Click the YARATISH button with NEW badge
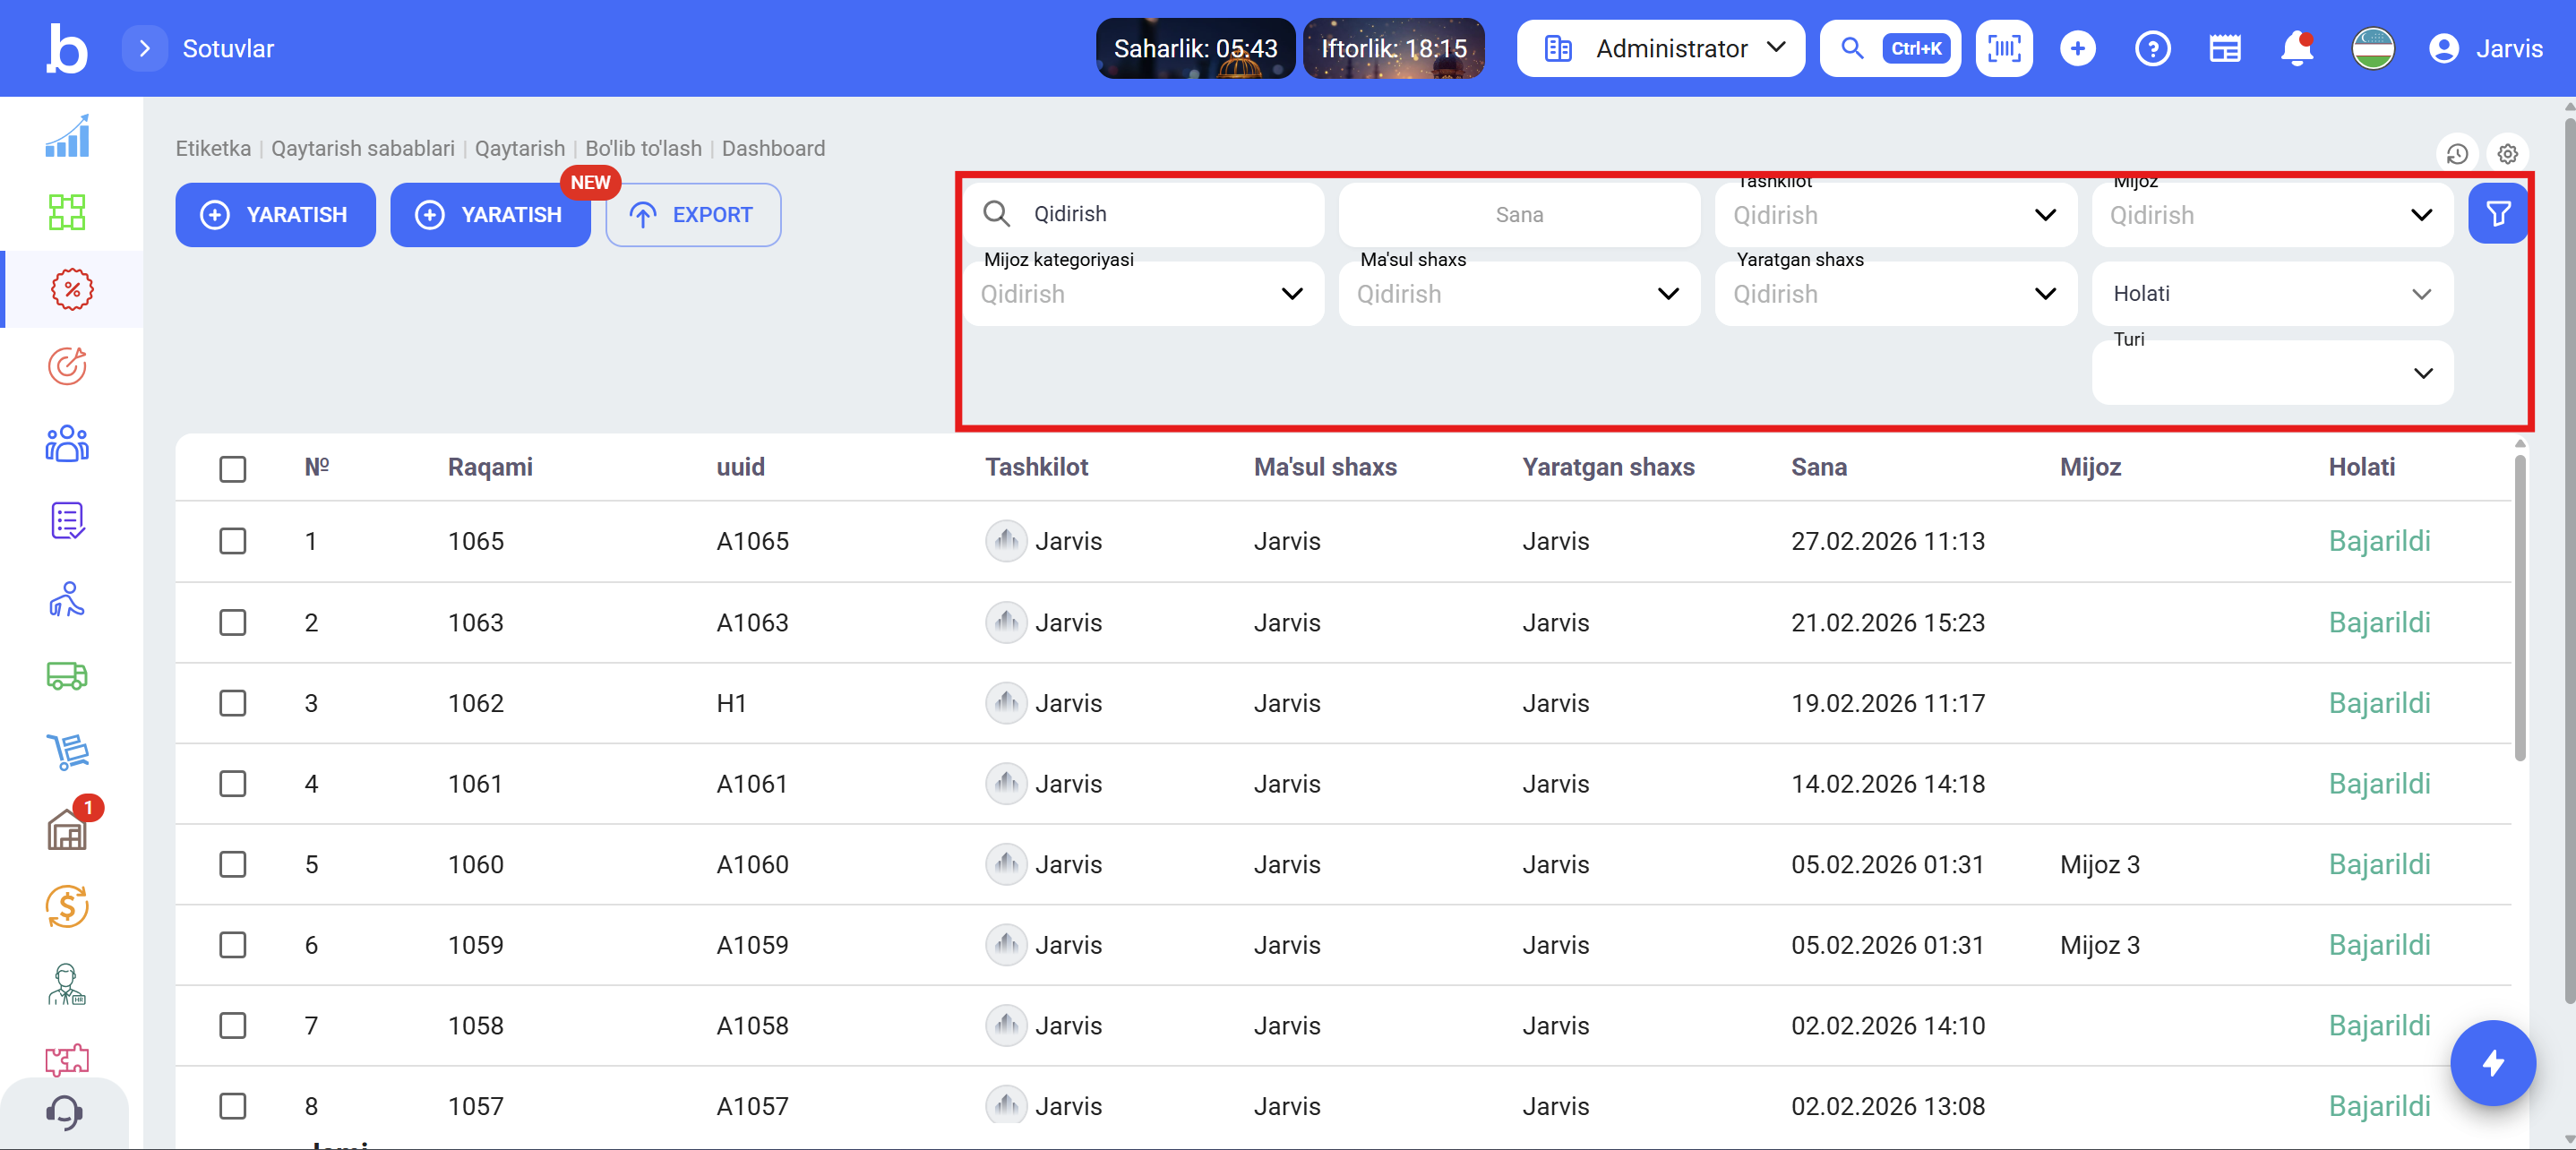2576x1150 pixels. tap(490, 215)
